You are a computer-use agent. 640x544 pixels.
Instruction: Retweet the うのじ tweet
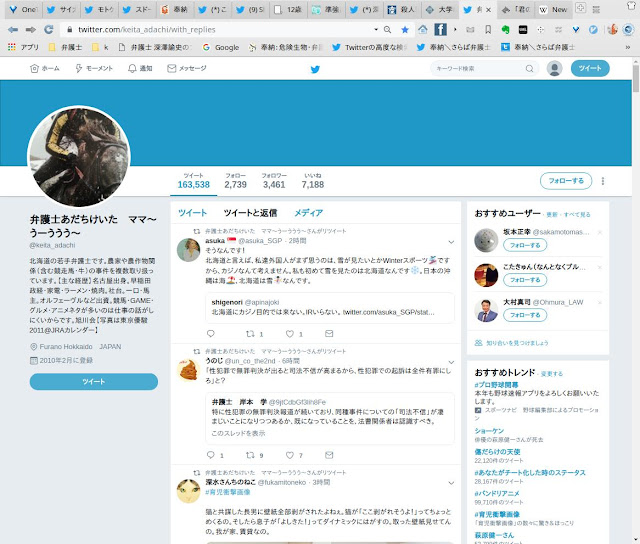coord(250,455)
